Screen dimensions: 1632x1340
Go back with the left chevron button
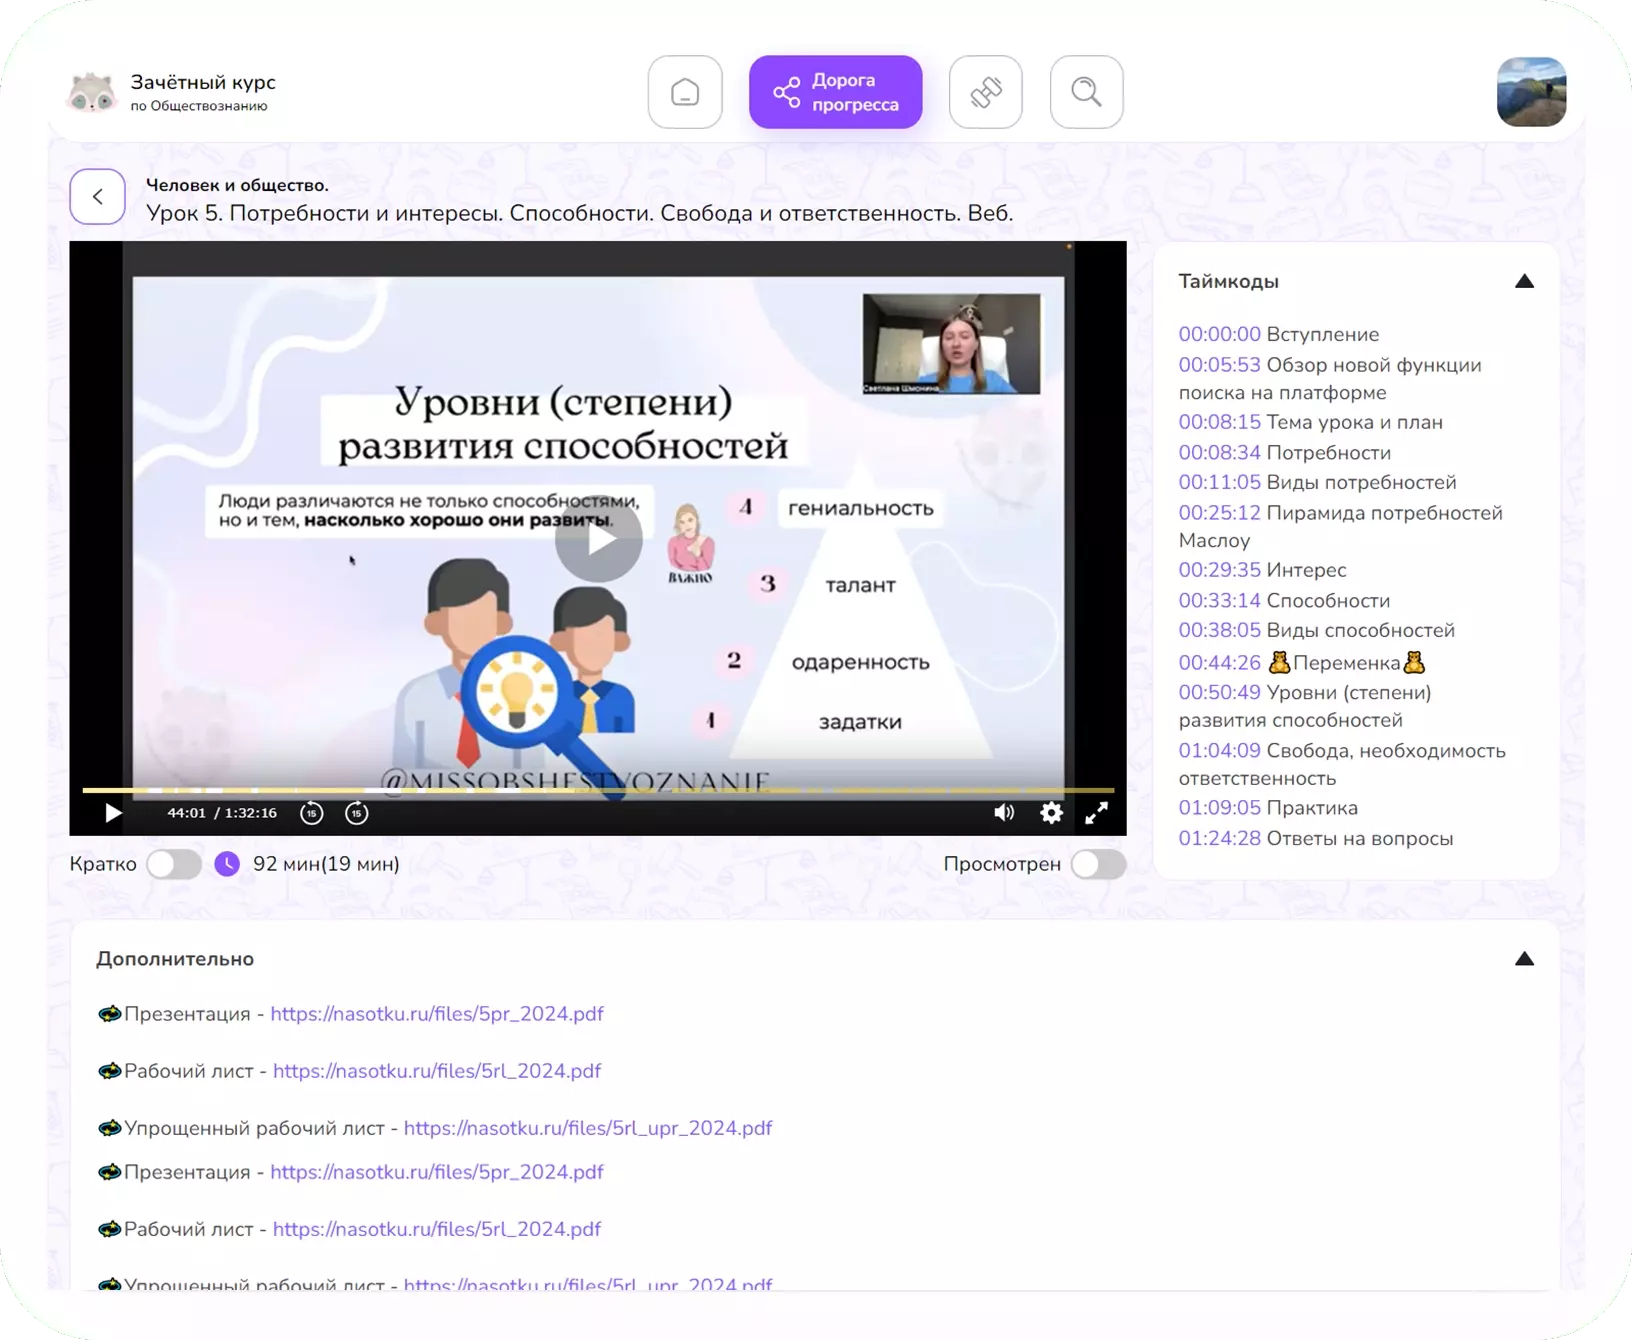[97, 197]
